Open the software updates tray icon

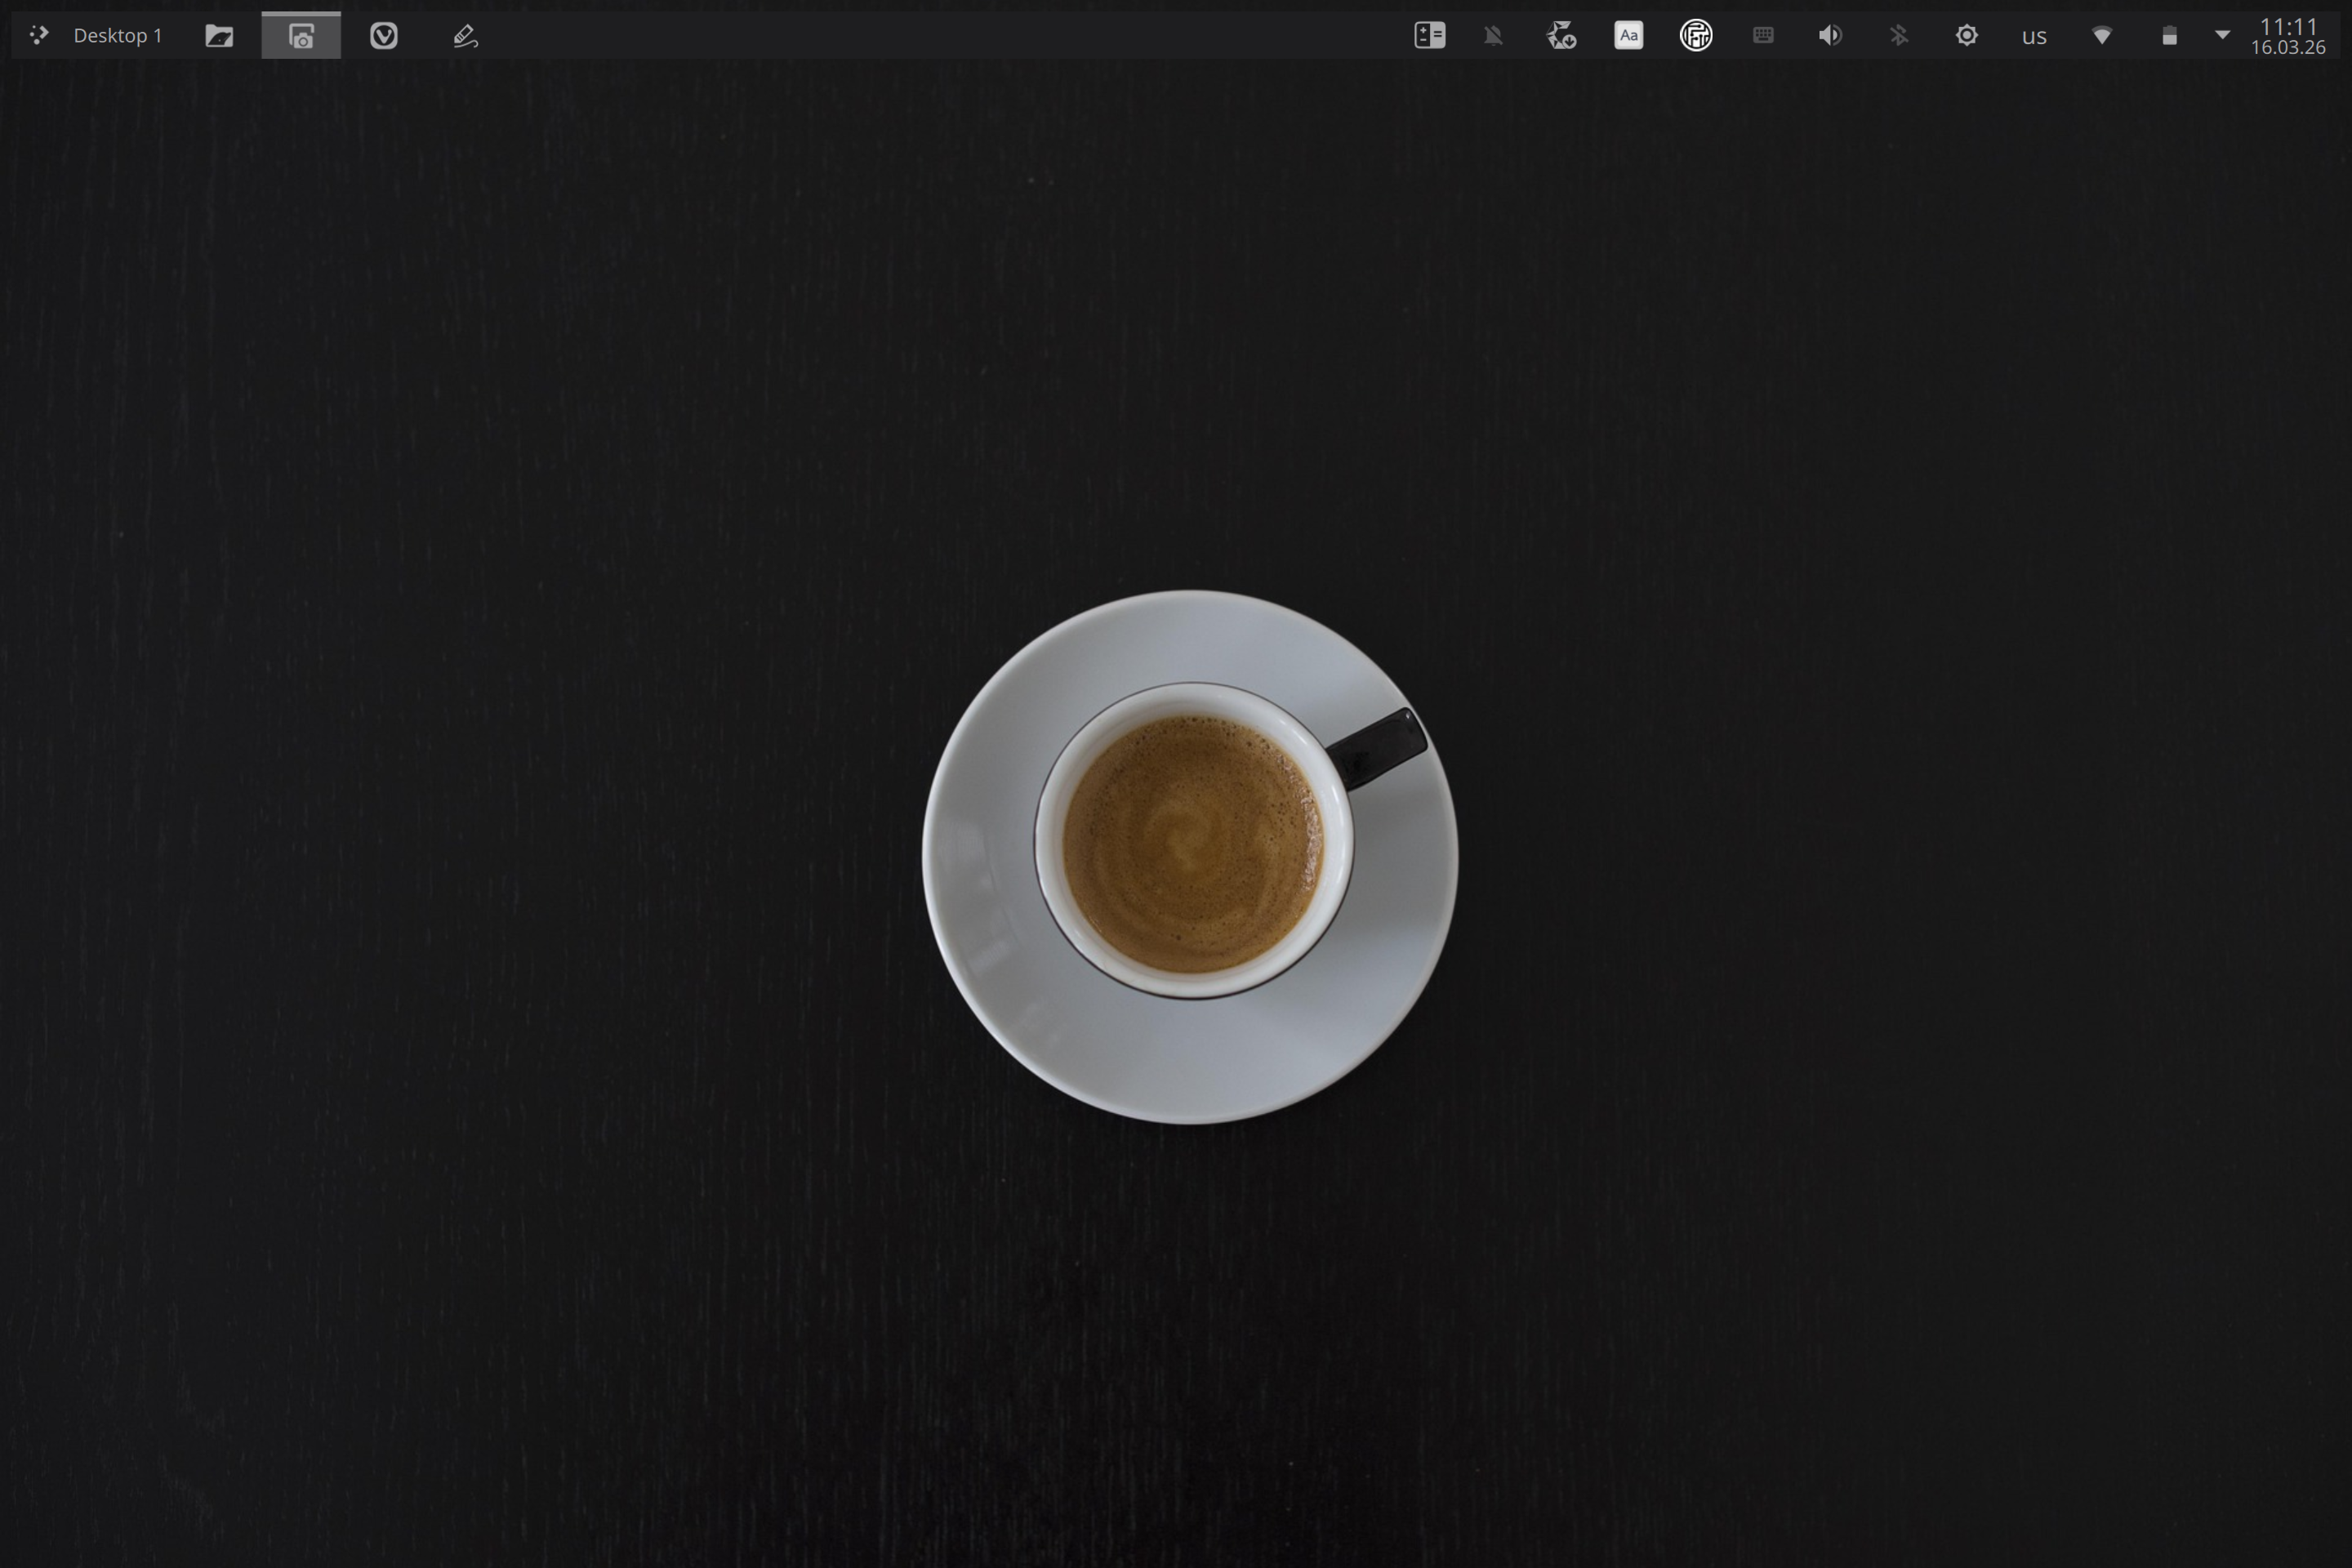coord(1562,35)
